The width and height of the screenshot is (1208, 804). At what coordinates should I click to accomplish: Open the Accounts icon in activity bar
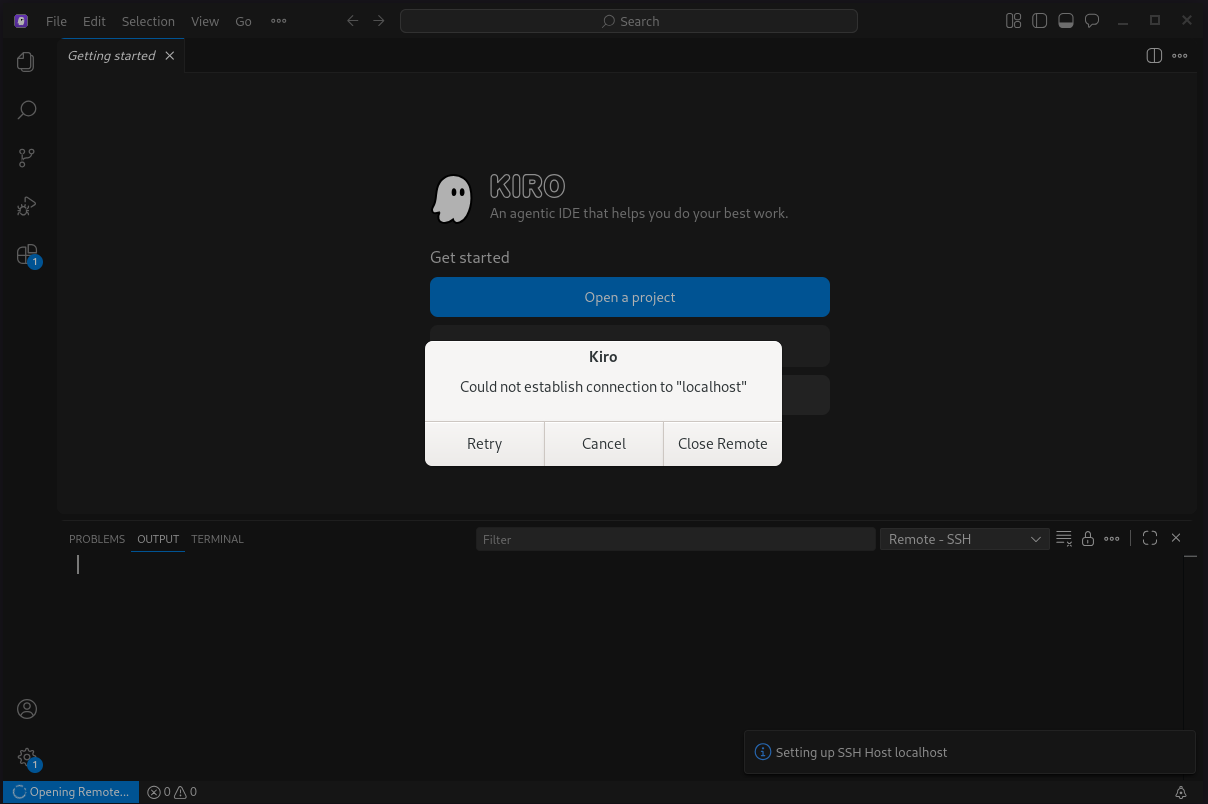point(27,709)
